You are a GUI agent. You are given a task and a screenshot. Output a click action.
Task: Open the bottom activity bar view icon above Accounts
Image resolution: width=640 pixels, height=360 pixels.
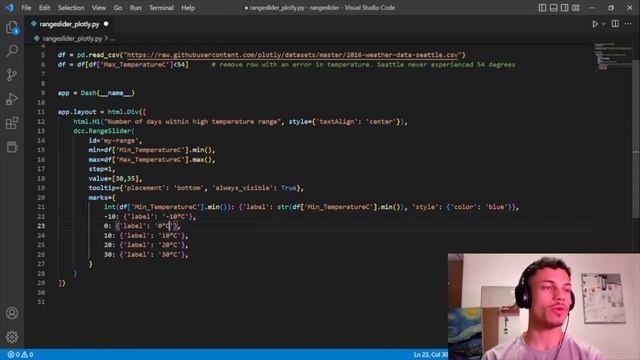pyautogui.click(x=12, y=147)
